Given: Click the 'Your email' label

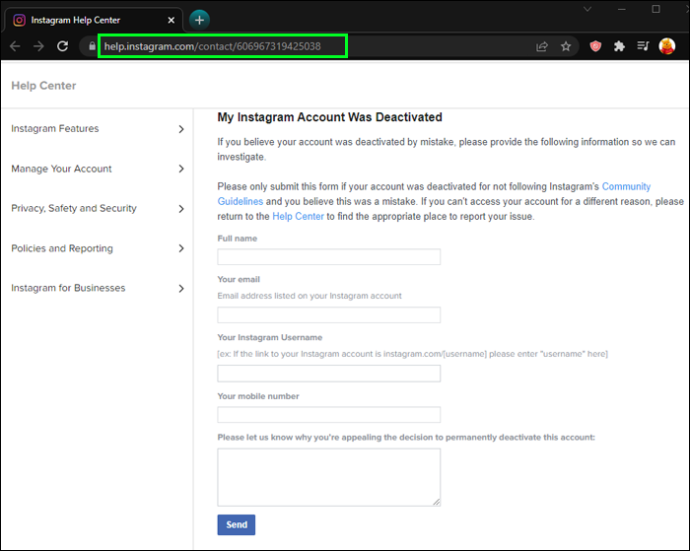Looking at the screenshot, I should click(239, 279).
